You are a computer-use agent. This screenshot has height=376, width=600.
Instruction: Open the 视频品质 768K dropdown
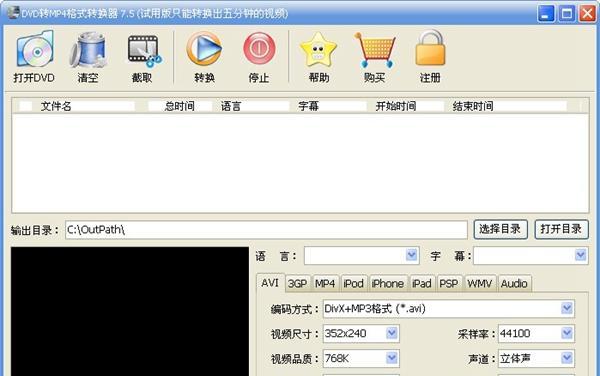tap(392, 358)
